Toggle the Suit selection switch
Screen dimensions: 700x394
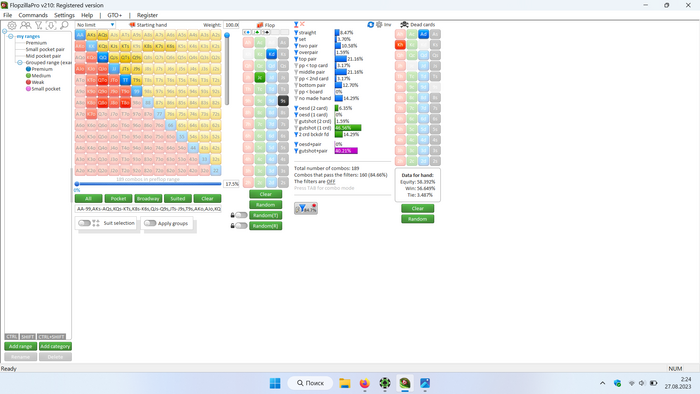tap(84, 223)
